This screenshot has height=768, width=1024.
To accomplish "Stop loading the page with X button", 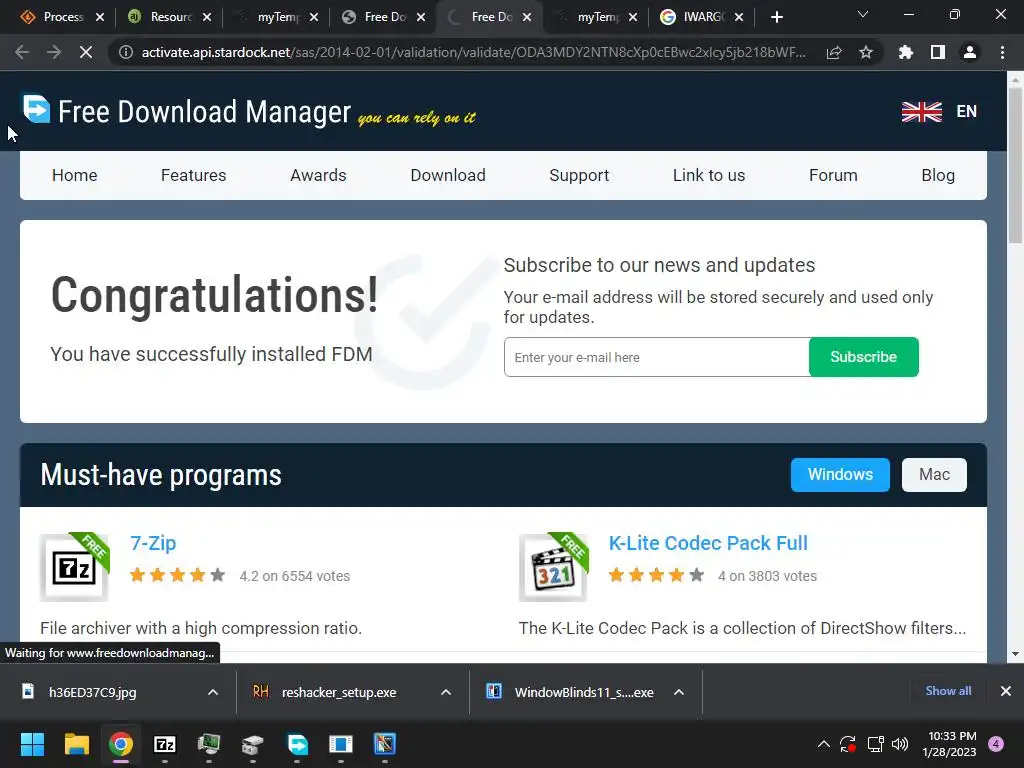I will pos(86,52).
